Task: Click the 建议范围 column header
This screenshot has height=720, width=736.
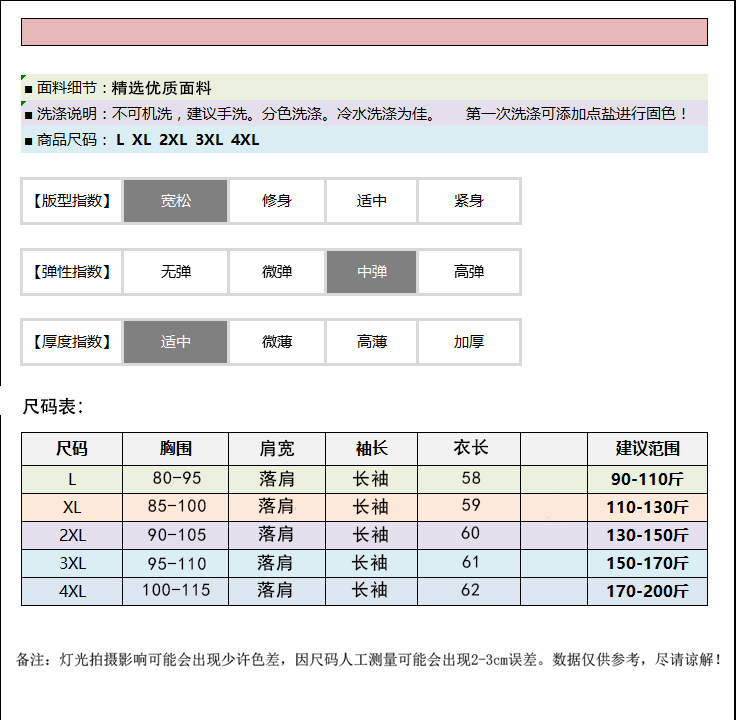Action: point(647,449)
